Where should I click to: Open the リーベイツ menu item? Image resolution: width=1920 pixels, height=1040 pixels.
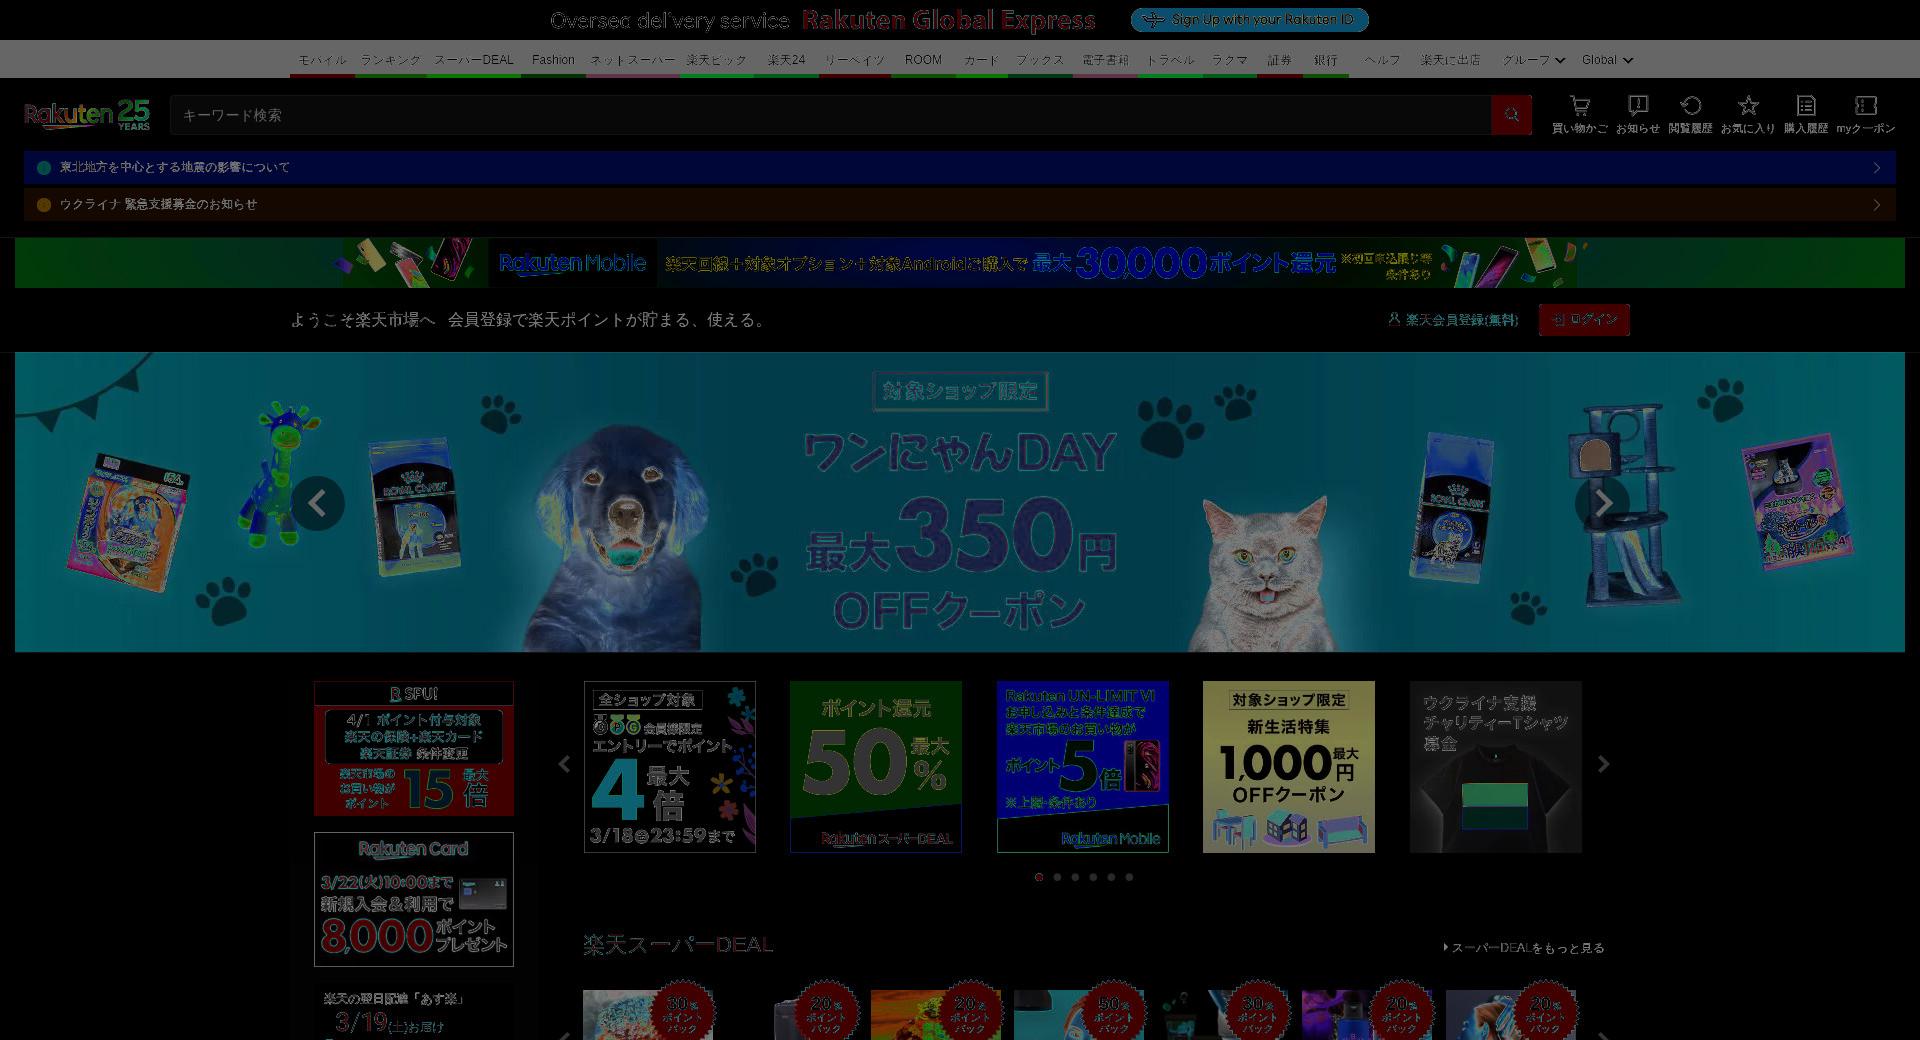click(x=854, y=60)
